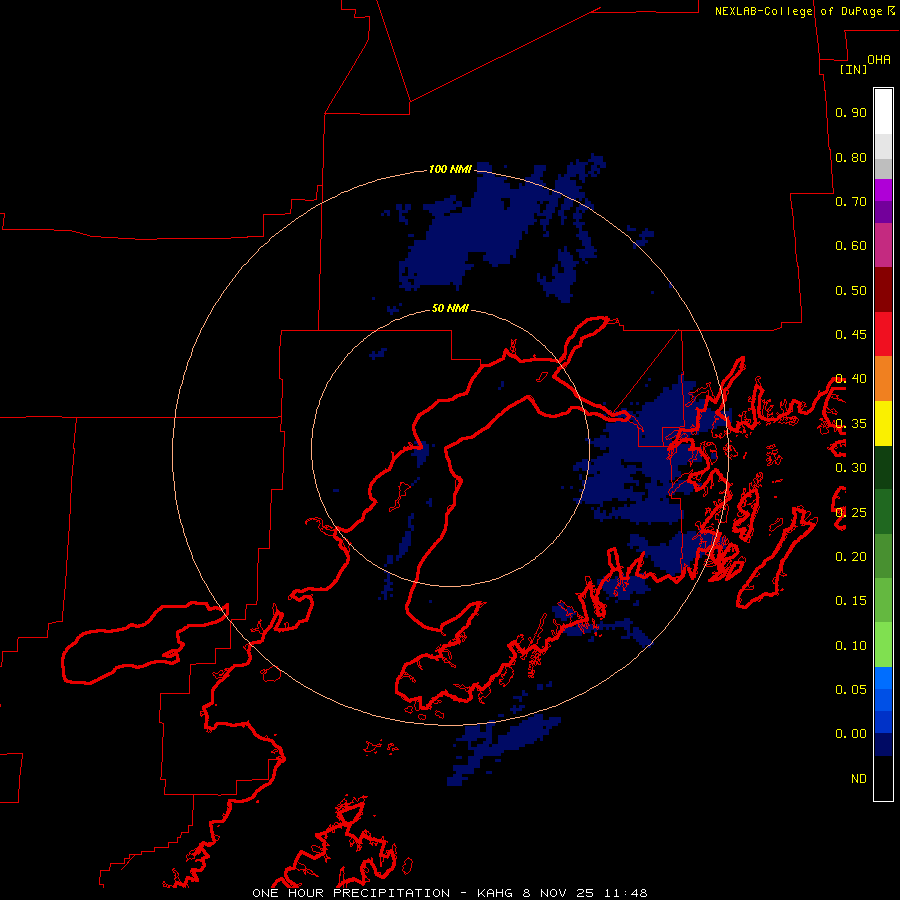Click the 50 NMI range ring label
The width and height of the screenshot is (900, 900).
450,308
